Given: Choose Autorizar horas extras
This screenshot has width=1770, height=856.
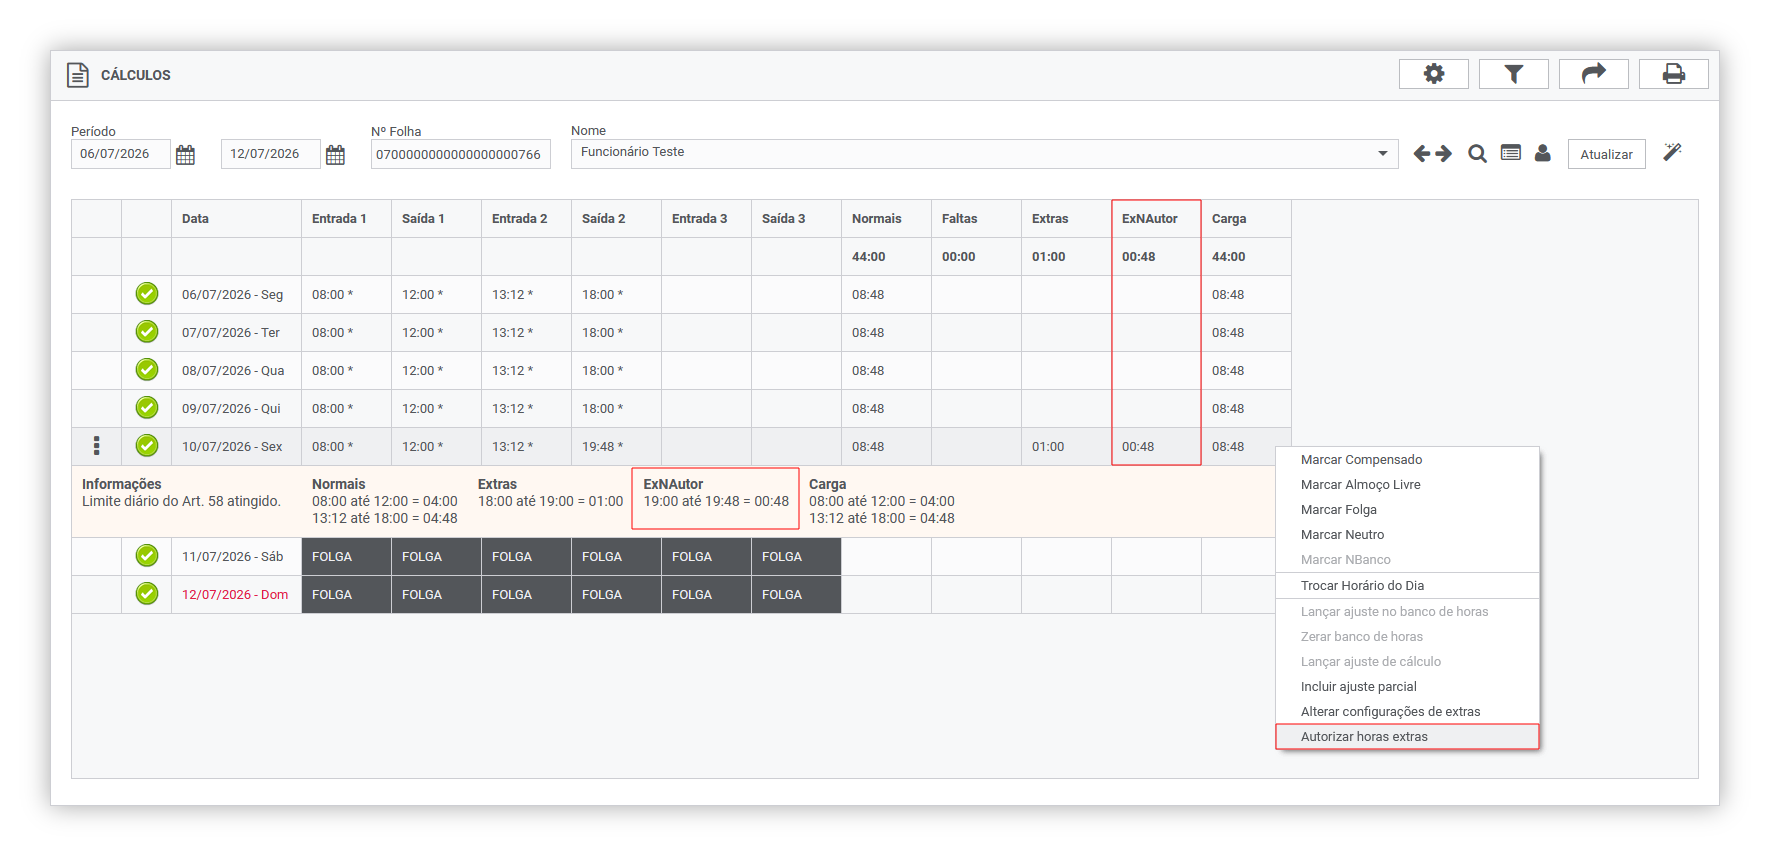Looking at the screenshot, I should click(x=1407, y=737).
